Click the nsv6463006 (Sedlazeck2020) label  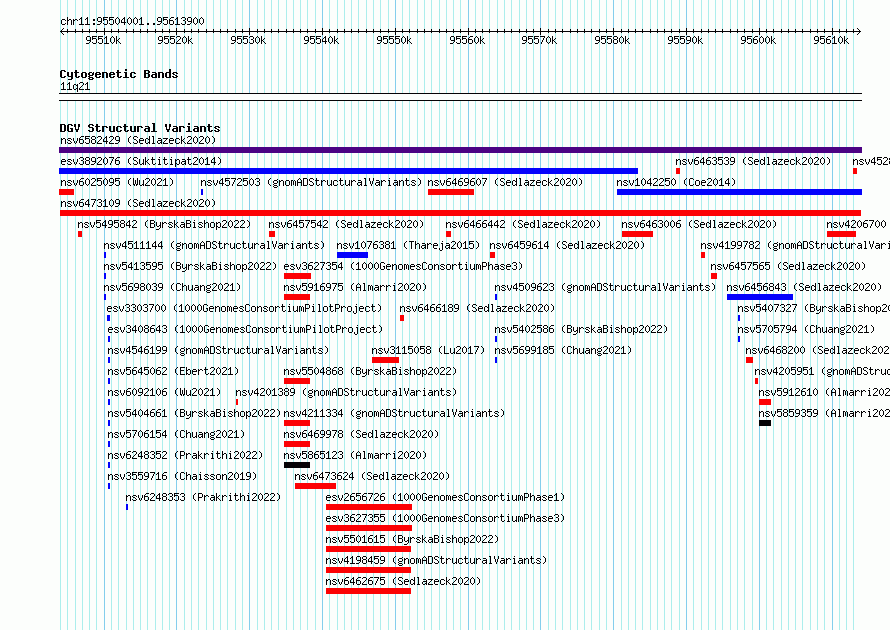(699, 224)
